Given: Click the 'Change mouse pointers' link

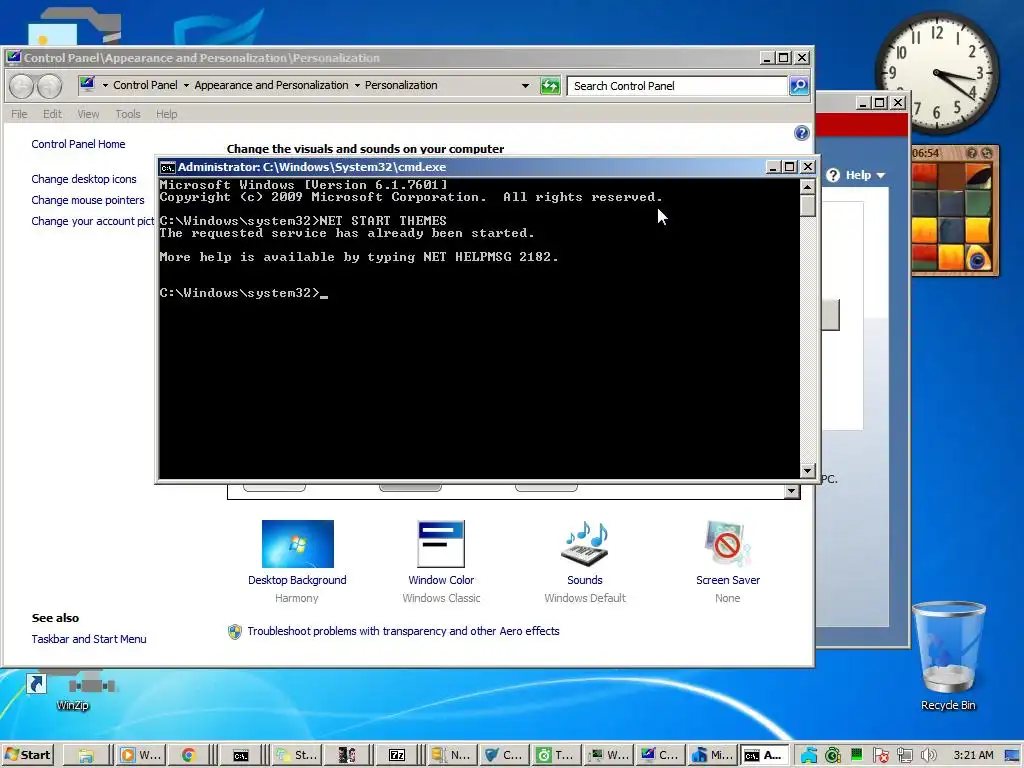Looking at the screenshot, I should click(88, 200).
